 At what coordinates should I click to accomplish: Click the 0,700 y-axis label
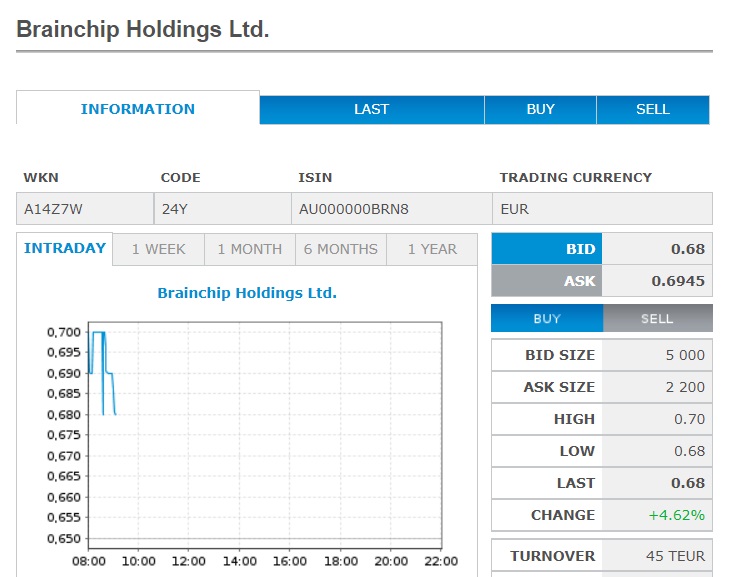[x=64, y=332]
